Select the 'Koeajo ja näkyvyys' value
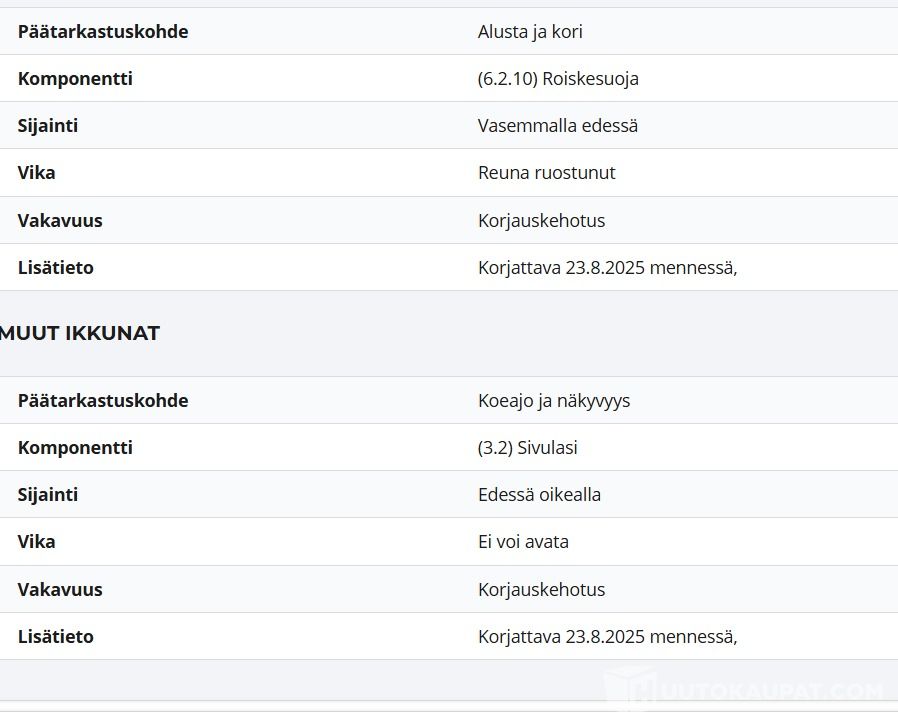 click(x=554, y=401)
